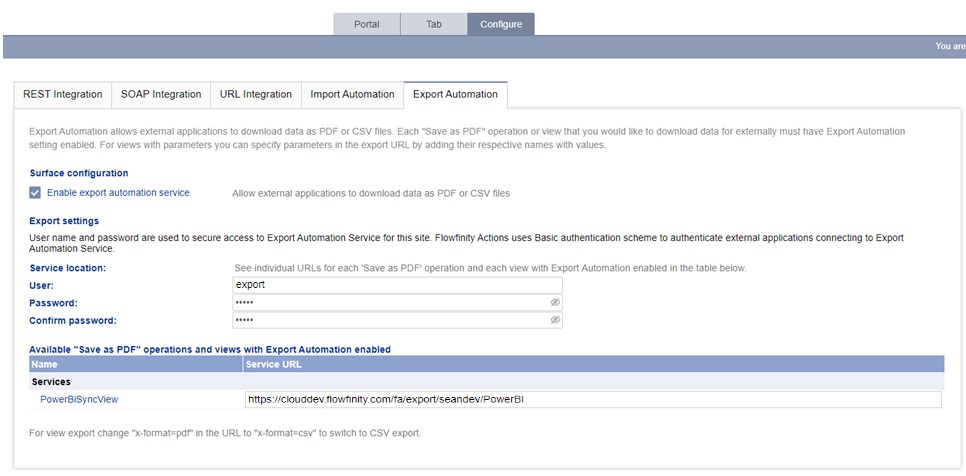
Task: Click the User input field containing 'export'
Action: point(396,285)
